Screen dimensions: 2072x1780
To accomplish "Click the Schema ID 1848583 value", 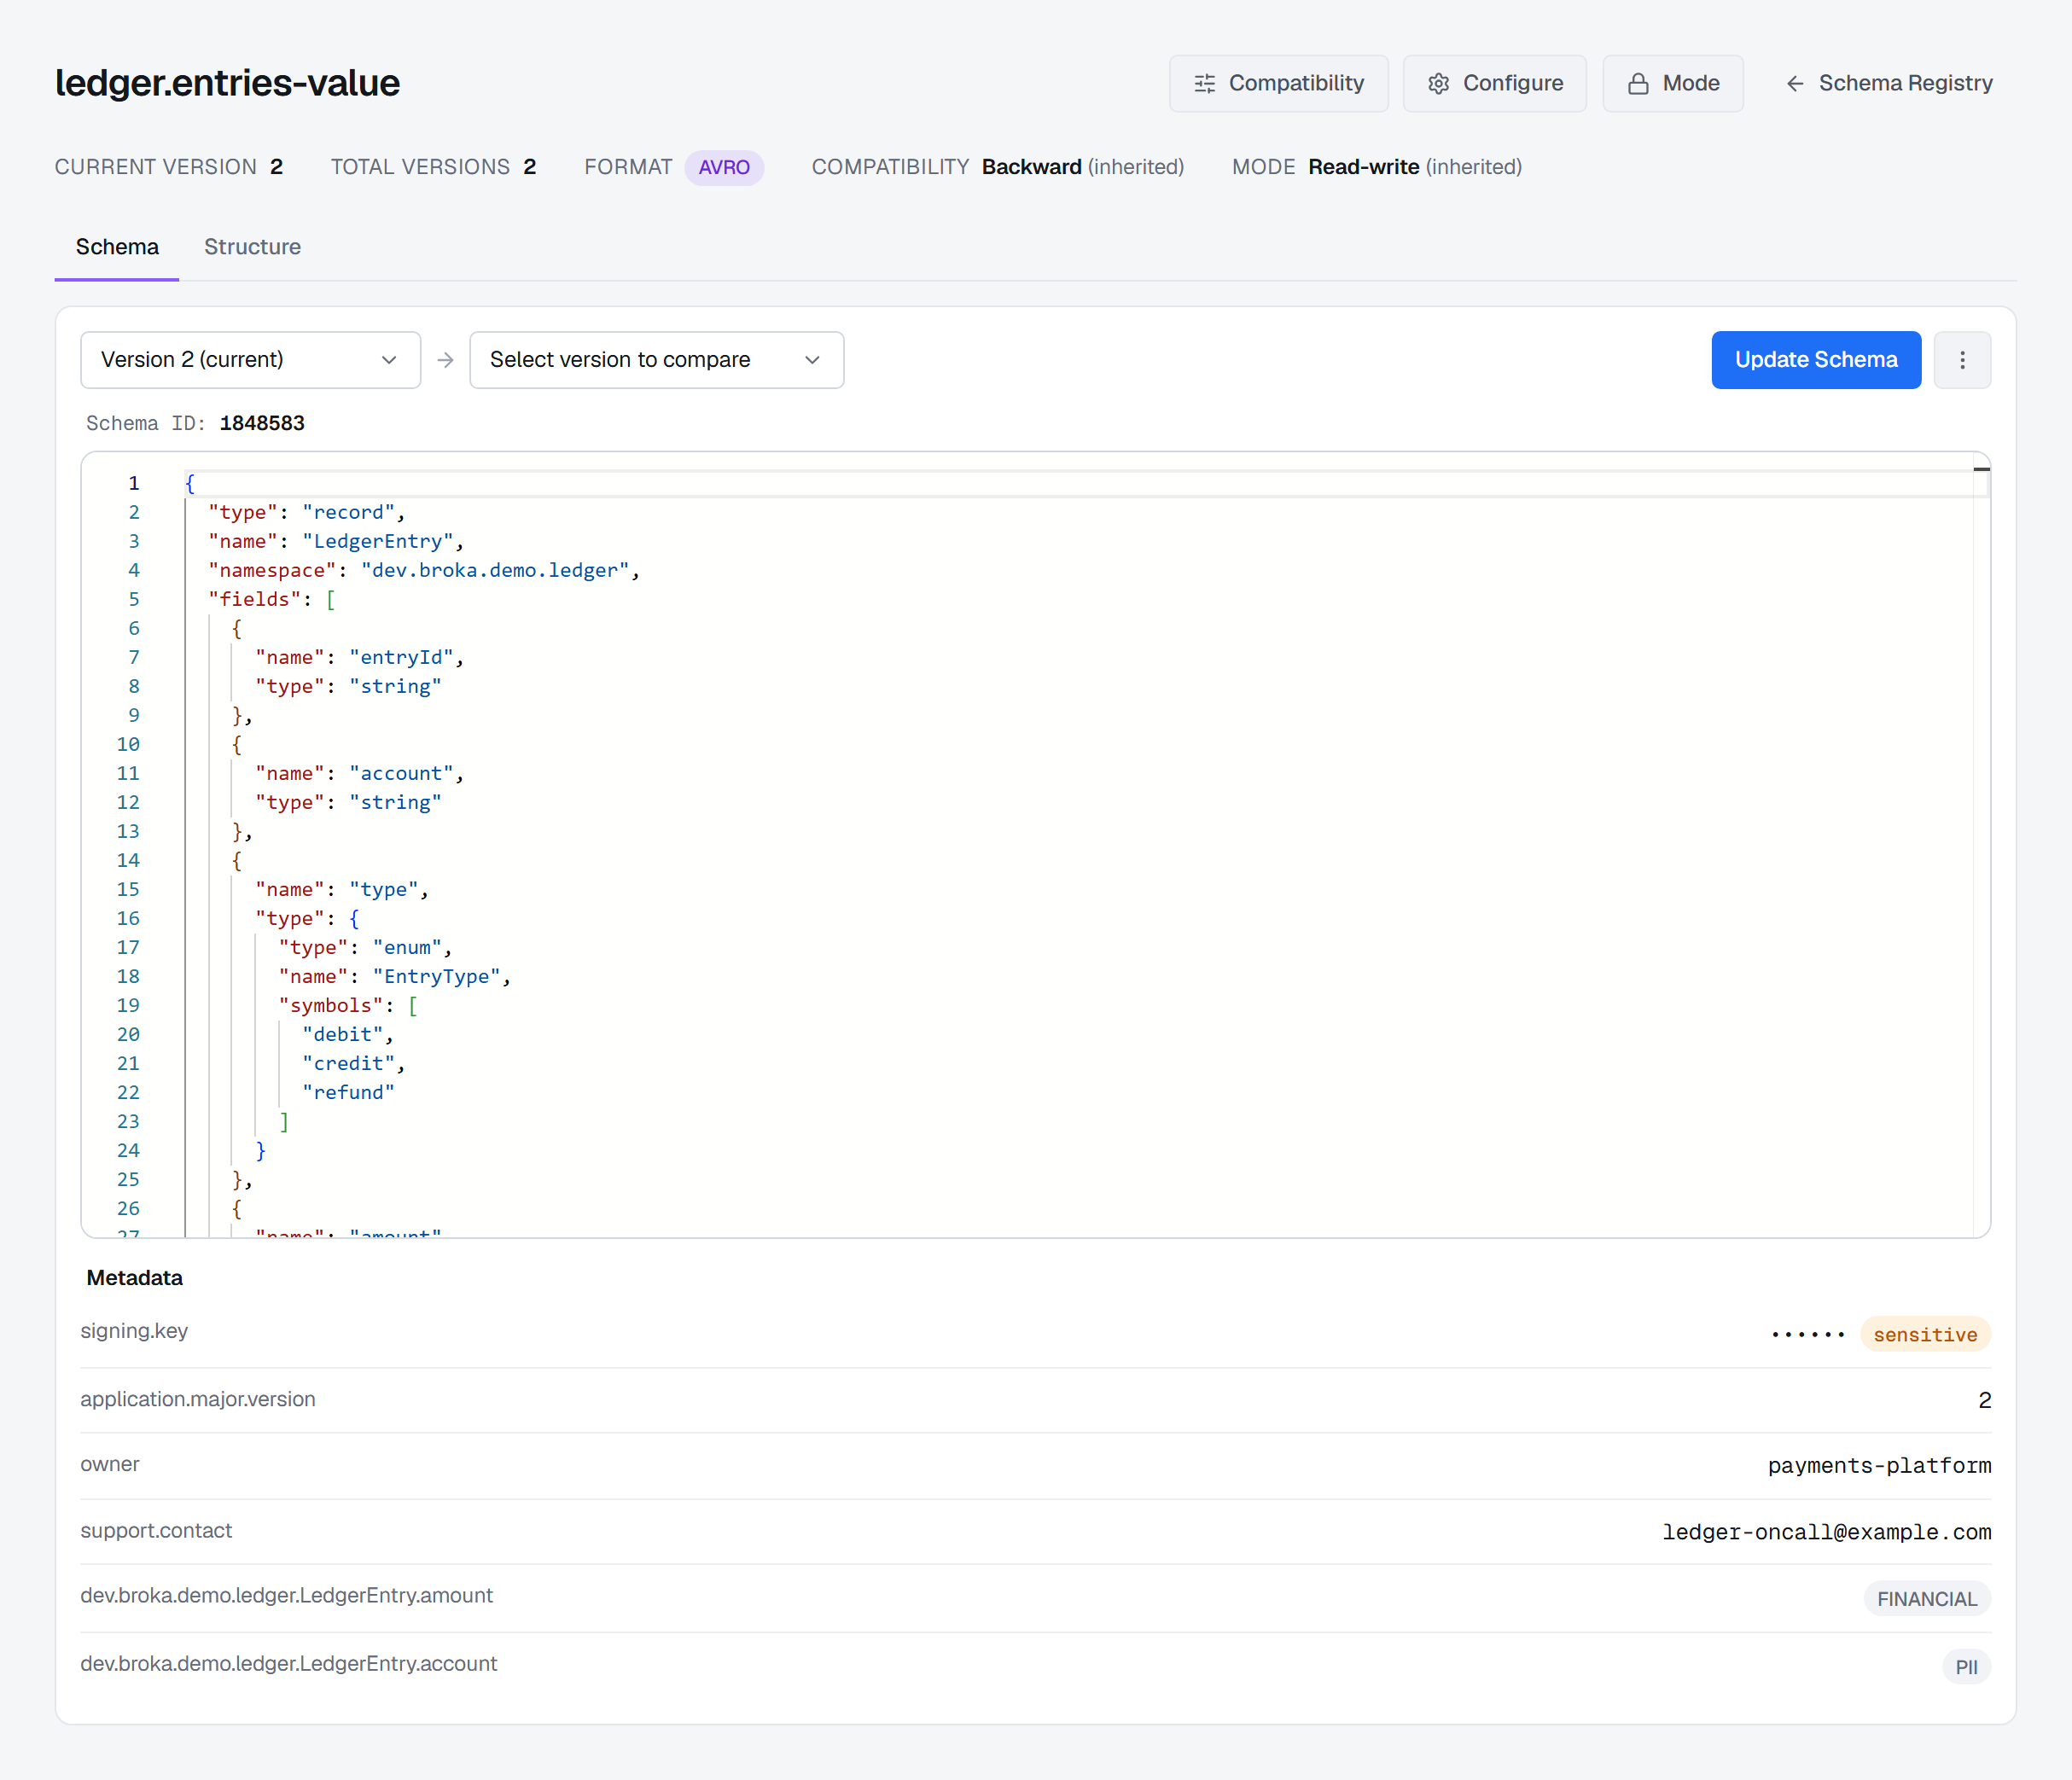I will click(x=262, y=423).
